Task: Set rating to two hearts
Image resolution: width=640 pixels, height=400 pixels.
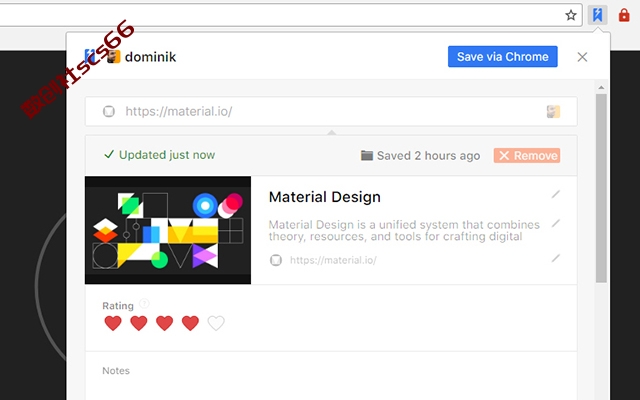Action: point(139,323)
